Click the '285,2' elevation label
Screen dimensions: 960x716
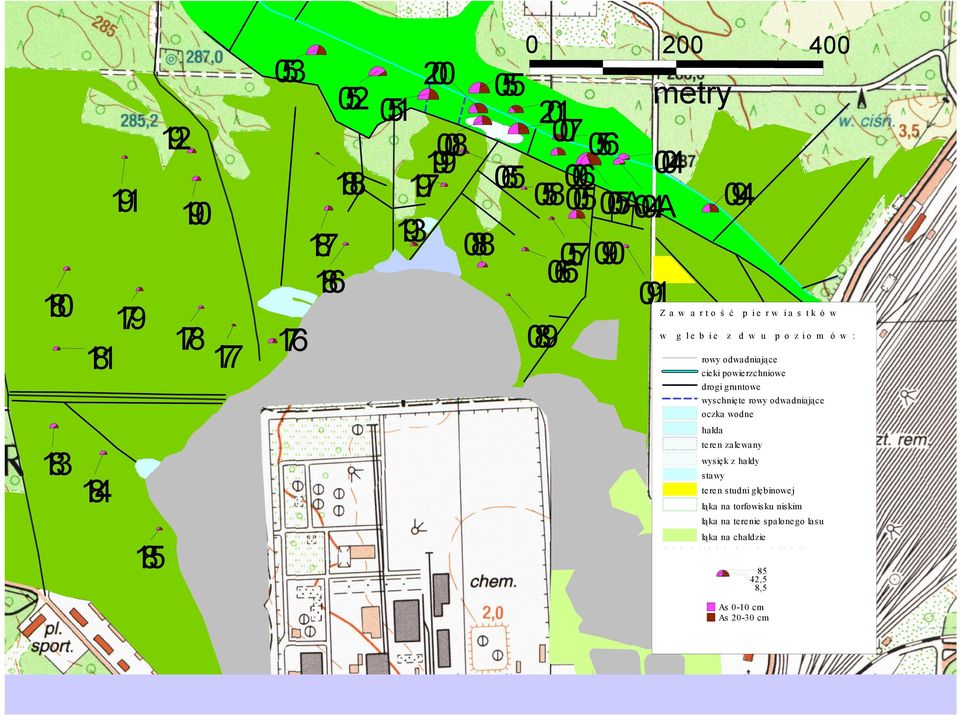point(140,121)
